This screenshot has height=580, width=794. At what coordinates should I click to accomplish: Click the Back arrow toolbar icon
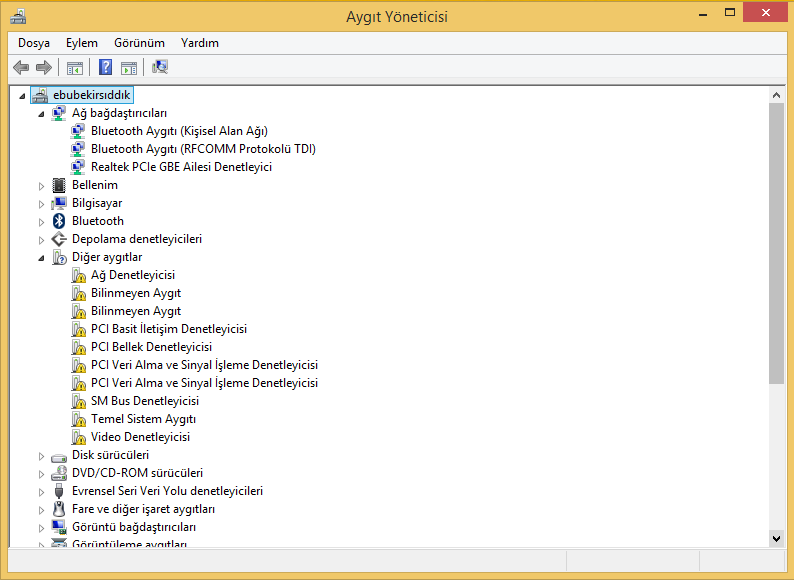tap(21, 67)
